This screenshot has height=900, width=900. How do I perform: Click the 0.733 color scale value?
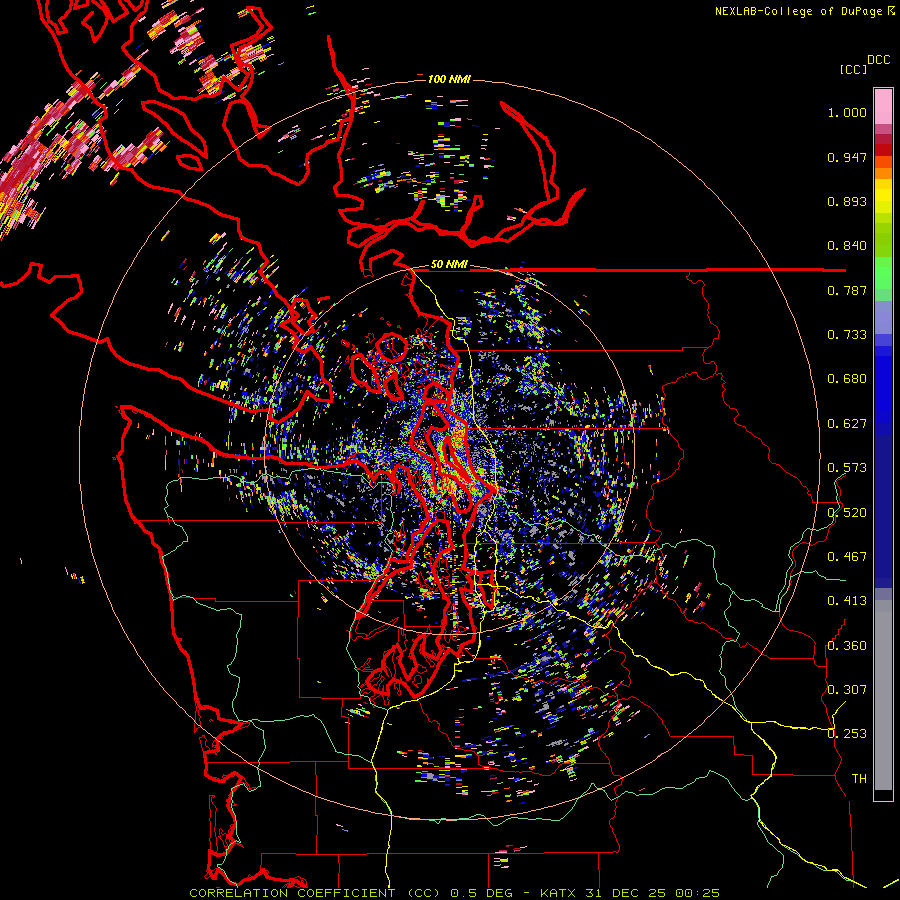click(847, 335)
